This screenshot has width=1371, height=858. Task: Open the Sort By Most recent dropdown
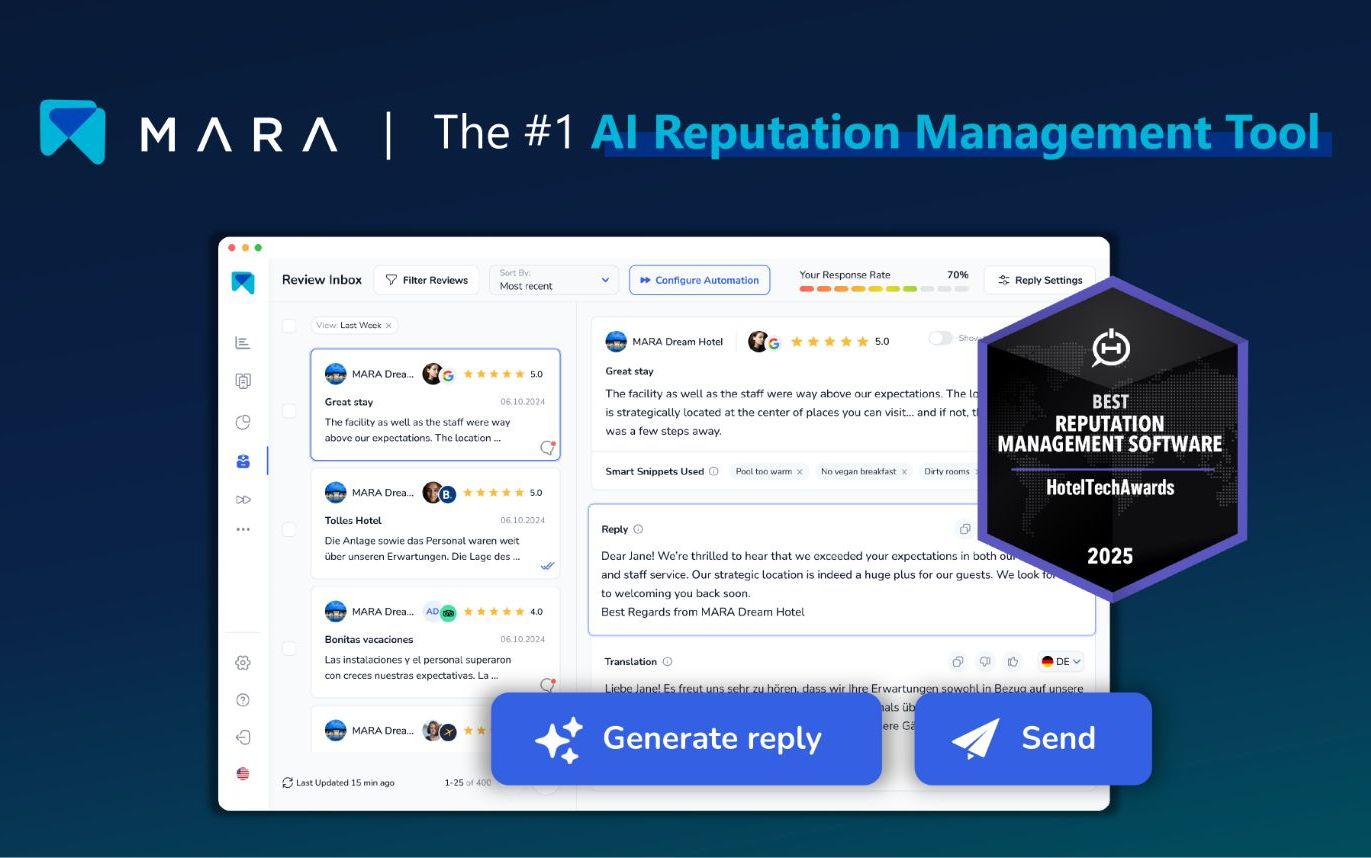pyautogui.click(x=555, y=280)
